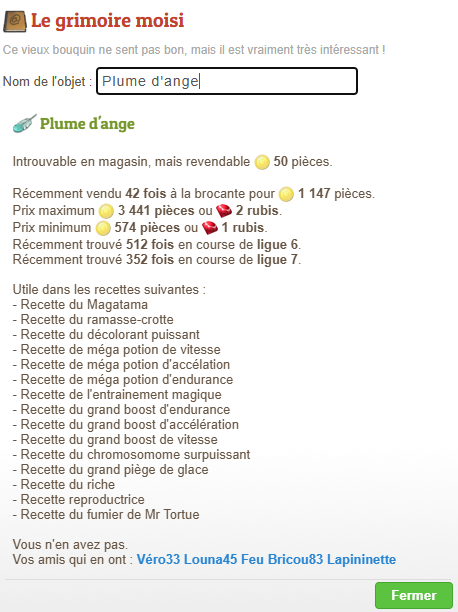Select the Recette du fumier de Mr Tortue entry
Image resolution: width=458 pixels, height=612 pixels.
106,514
